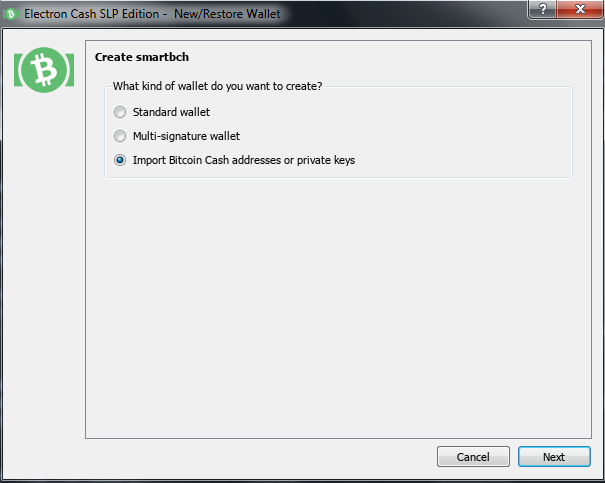Click the "Standard wallet" label text
This screenshot has width=605, height=483.
coord(171,112)
